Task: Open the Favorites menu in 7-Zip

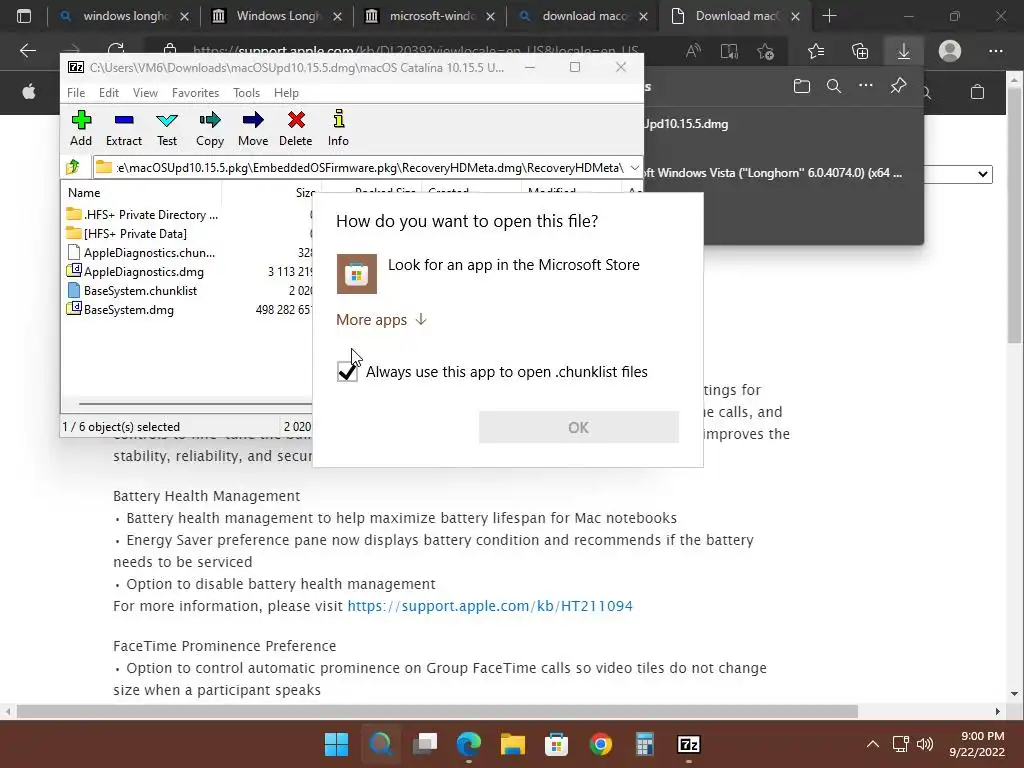Action: pos(195,93)
